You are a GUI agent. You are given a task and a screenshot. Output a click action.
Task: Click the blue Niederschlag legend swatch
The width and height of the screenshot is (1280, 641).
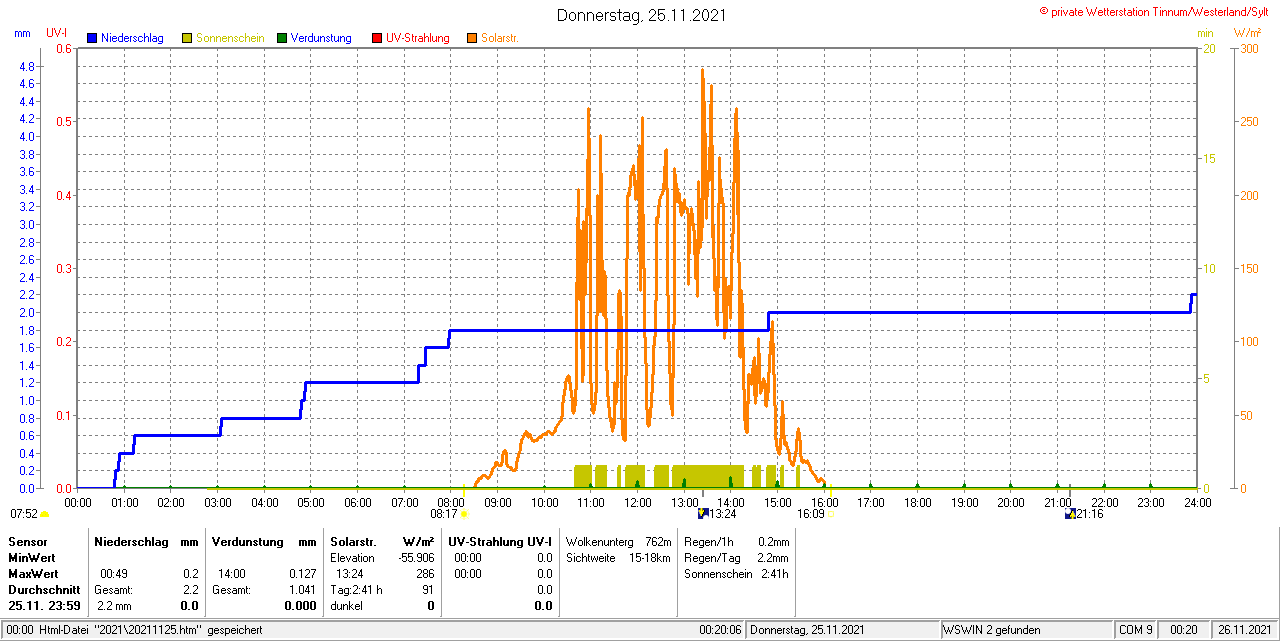pos(93,38)
